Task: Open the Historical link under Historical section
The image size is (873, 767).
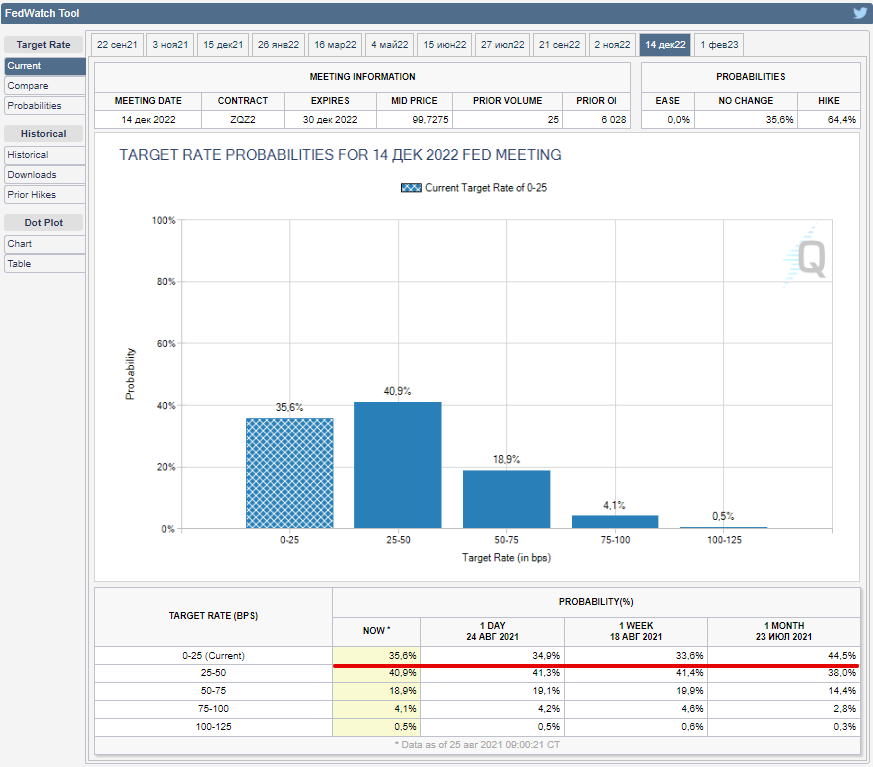Action: tap(45, 155)
